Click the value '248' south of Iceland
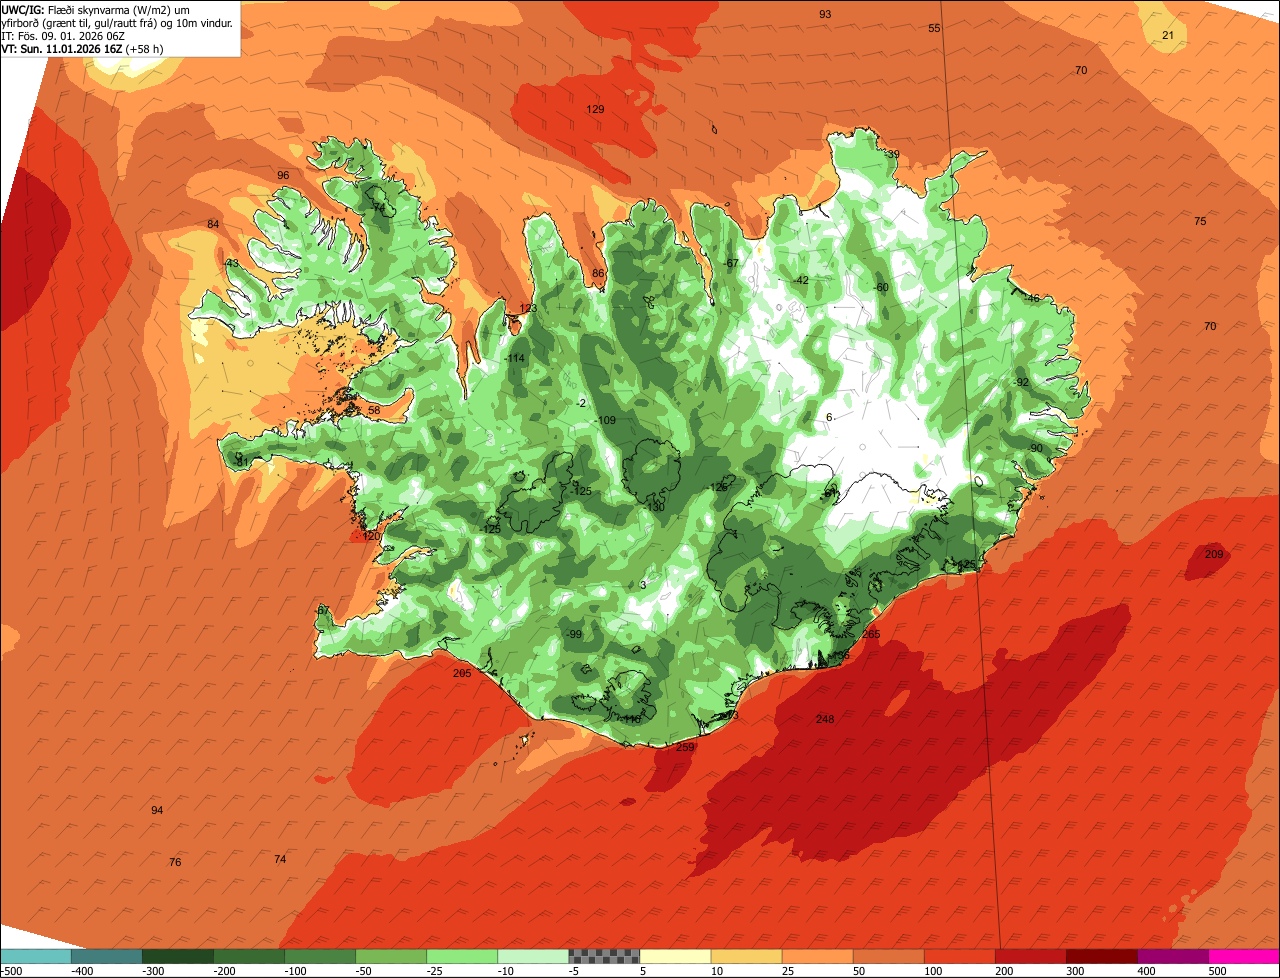Viewport: 1280px width, 978px height. [825, 719]
